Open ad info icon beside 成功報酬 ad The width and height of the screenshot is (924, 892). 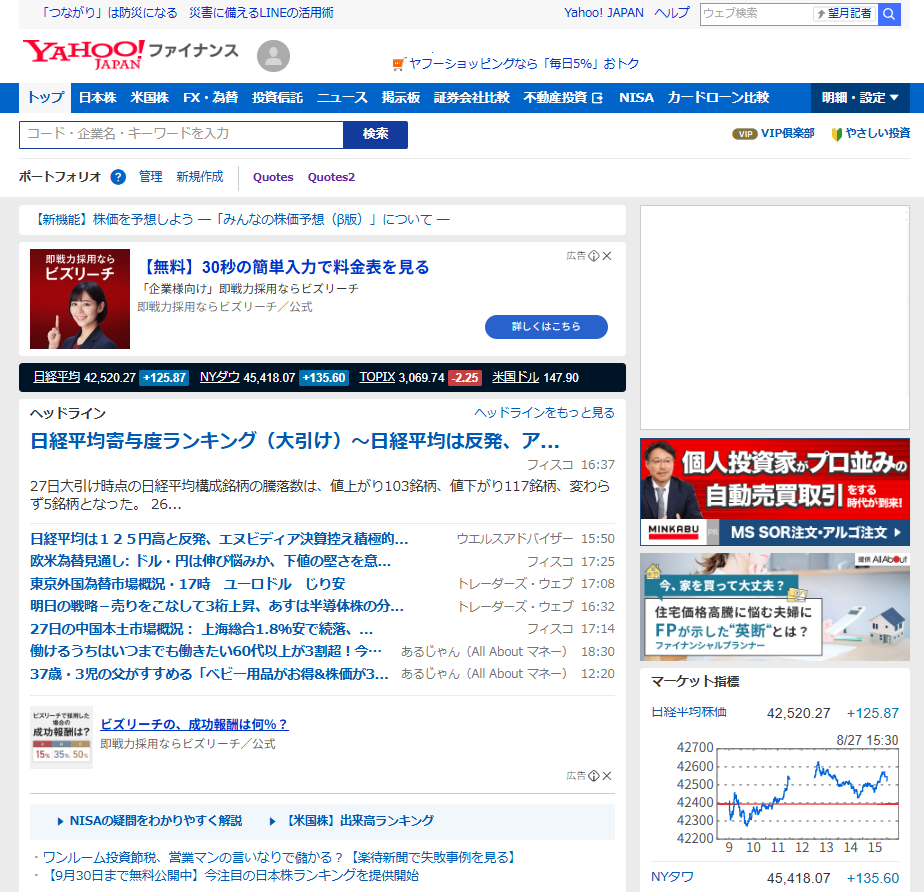594,776
